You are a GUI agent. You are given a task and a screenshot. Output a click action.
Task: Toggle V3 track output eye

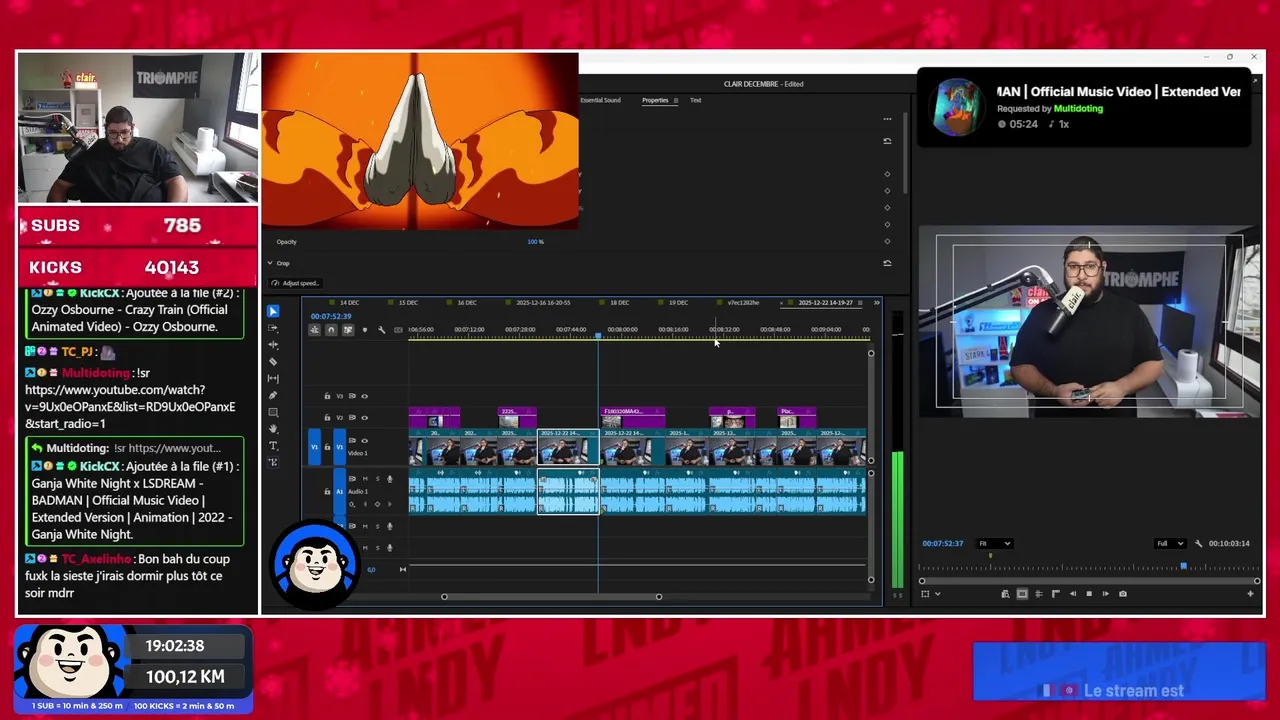coord(364,396)
